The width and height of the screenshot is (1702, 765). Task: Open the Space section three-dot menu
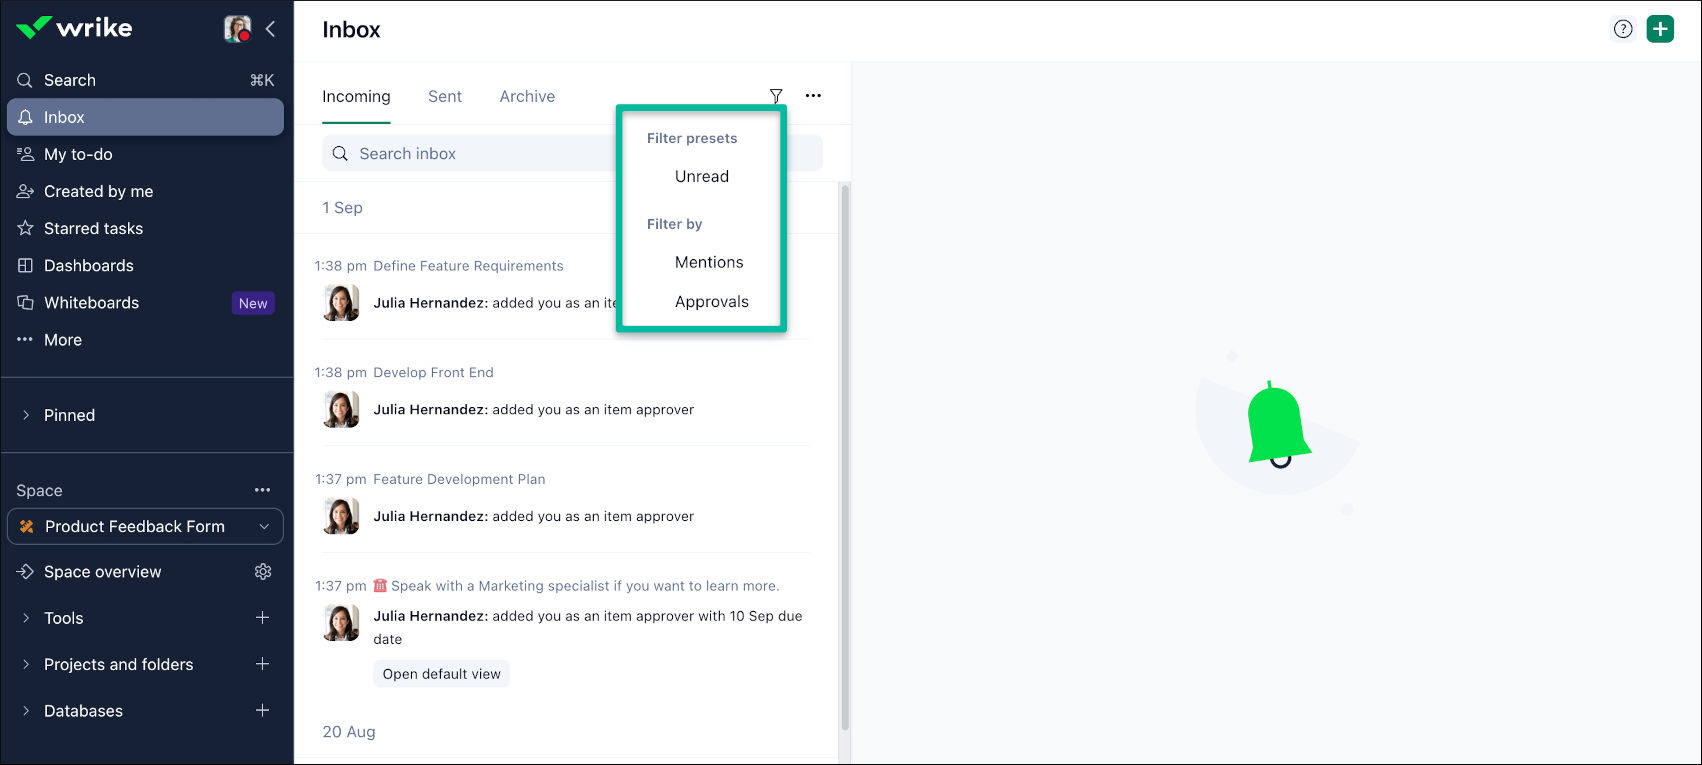pyautogui.click(x=262, y=490)
